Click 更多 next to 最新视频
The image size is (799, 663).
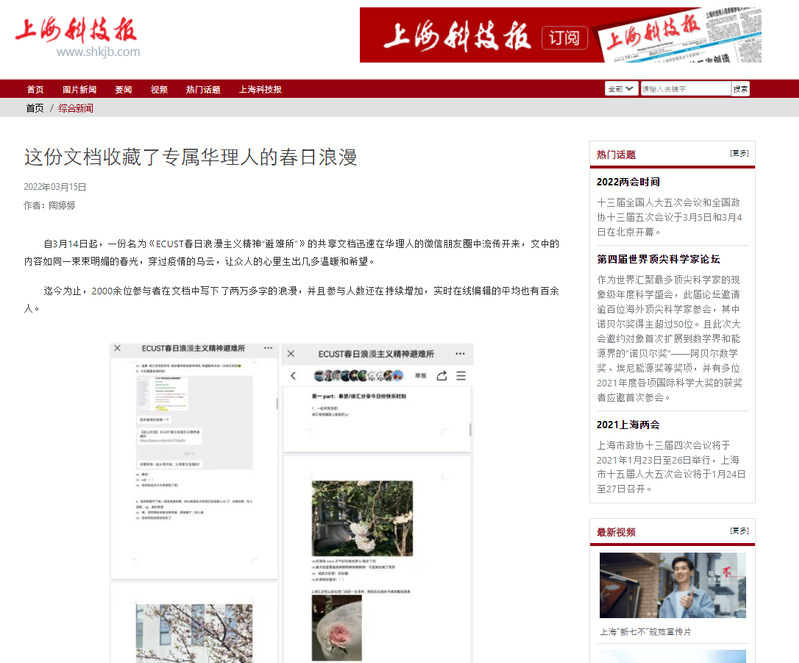pos(739,531)
